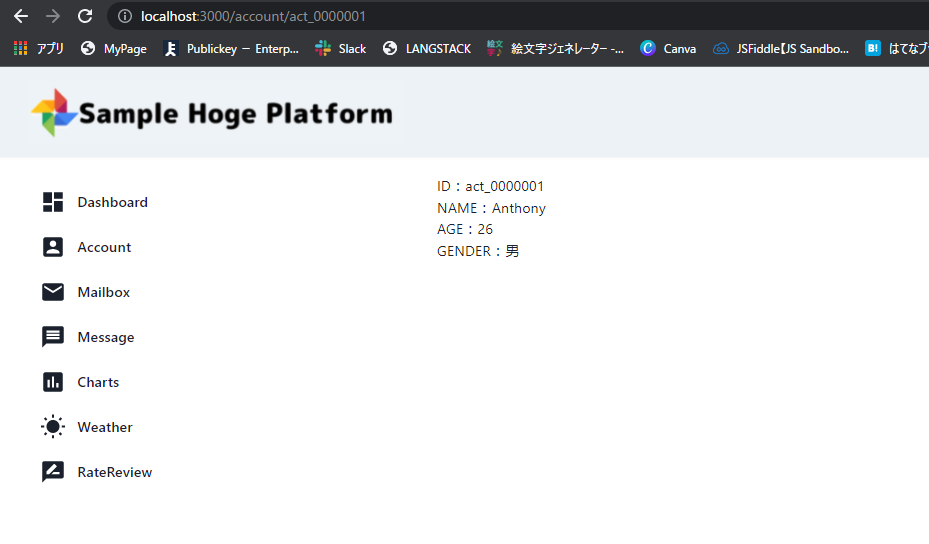Image resolution: width=929 pixels, height=544 pixels.
Task: Open the LANGSTACK bookmark
Action: click(438, 49)
